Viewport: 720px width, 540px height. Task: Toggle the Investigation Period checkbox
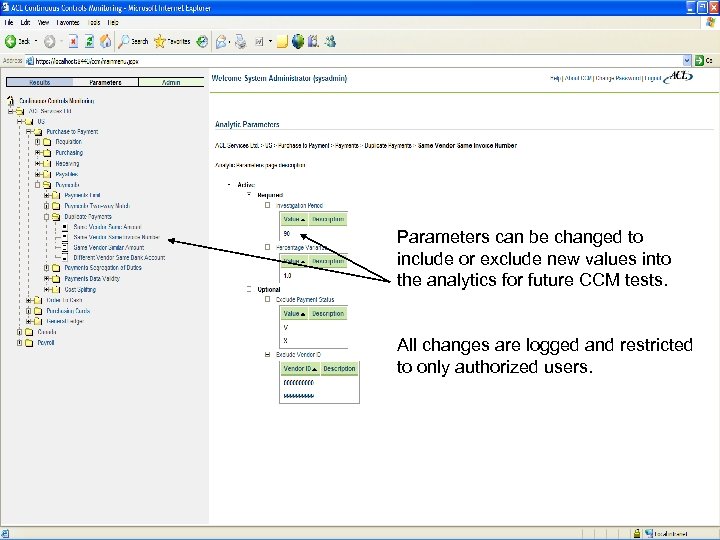coord(268,205)
